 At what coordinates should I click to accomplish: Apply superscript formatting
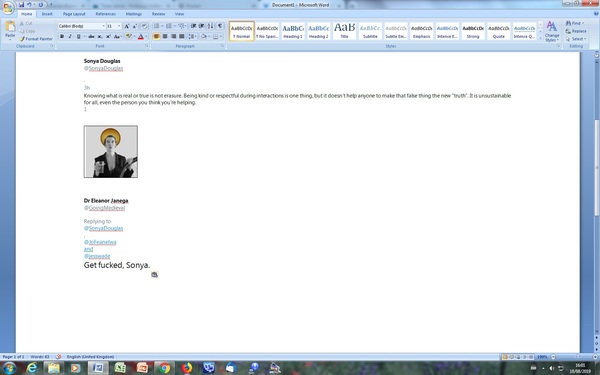pyautogui.click(x=108, y=36)
